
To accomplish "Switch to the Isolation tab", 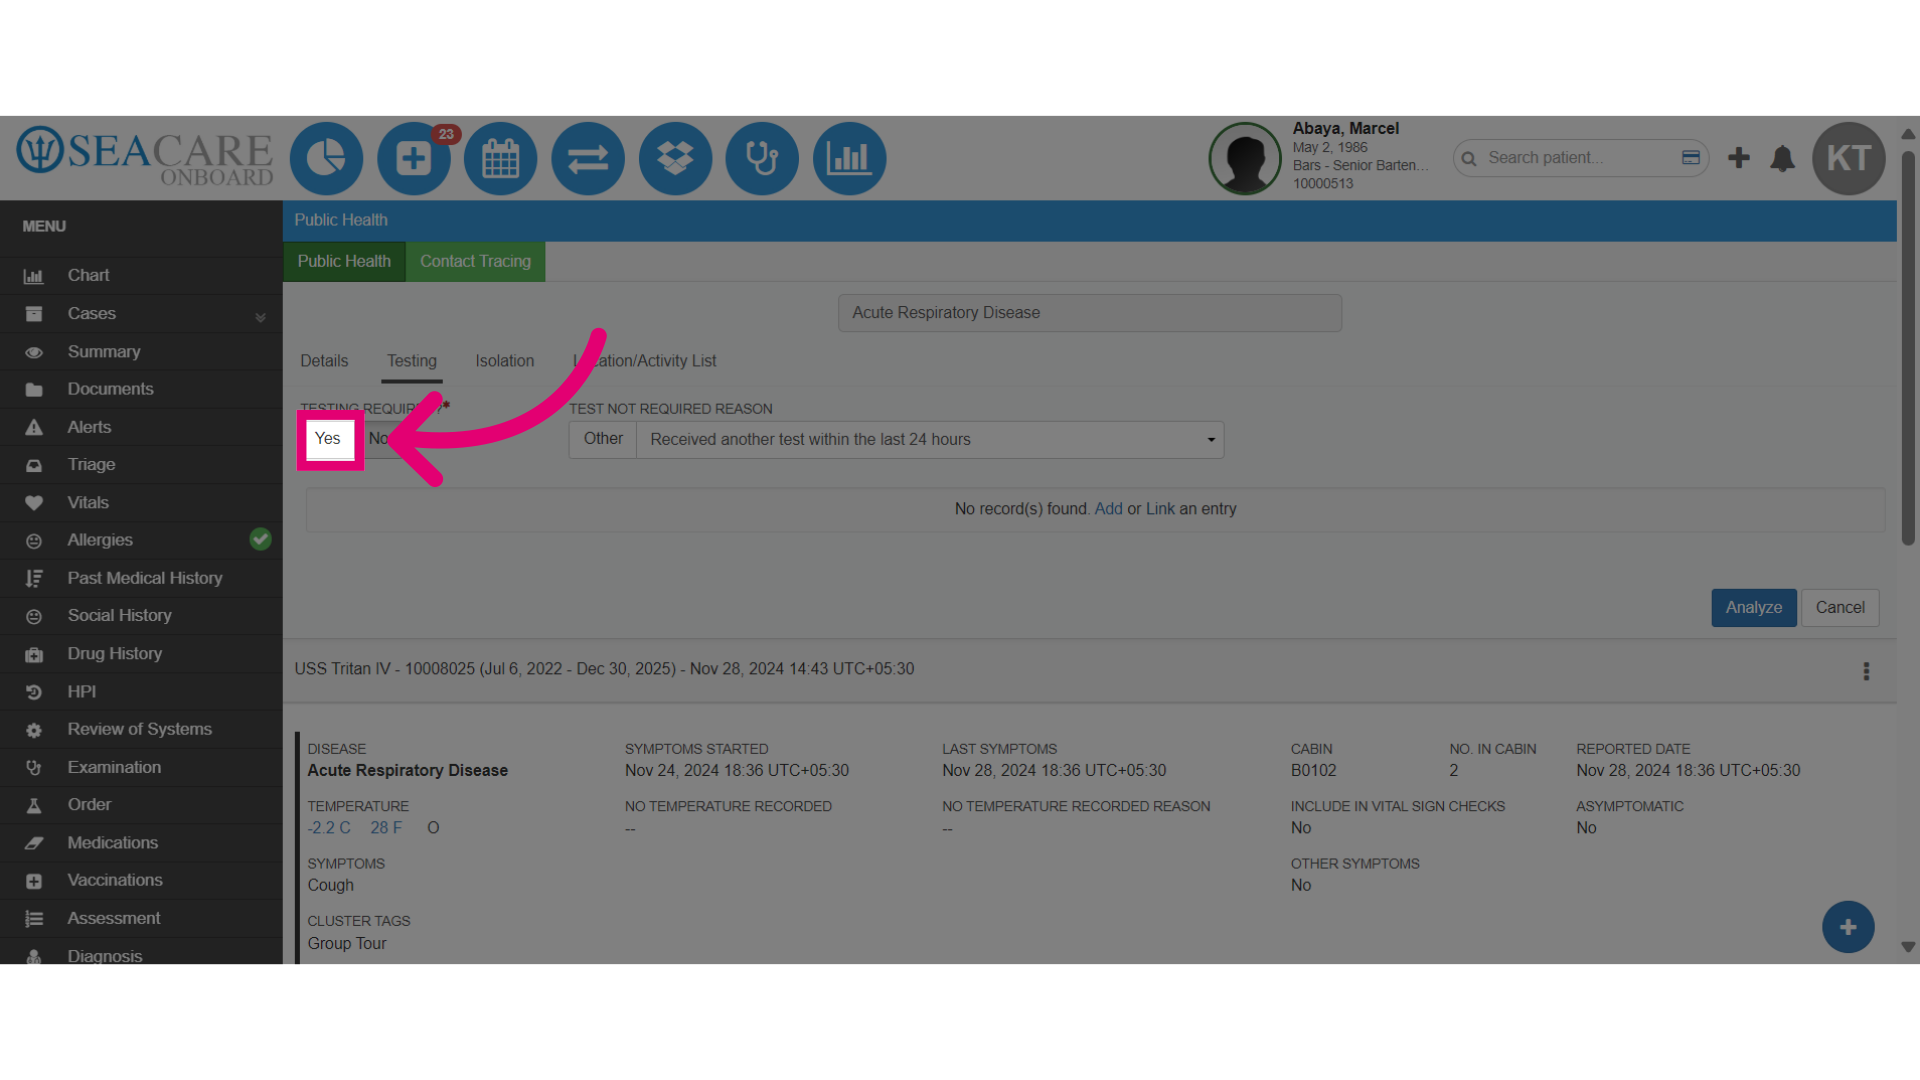I will (505, 361).
